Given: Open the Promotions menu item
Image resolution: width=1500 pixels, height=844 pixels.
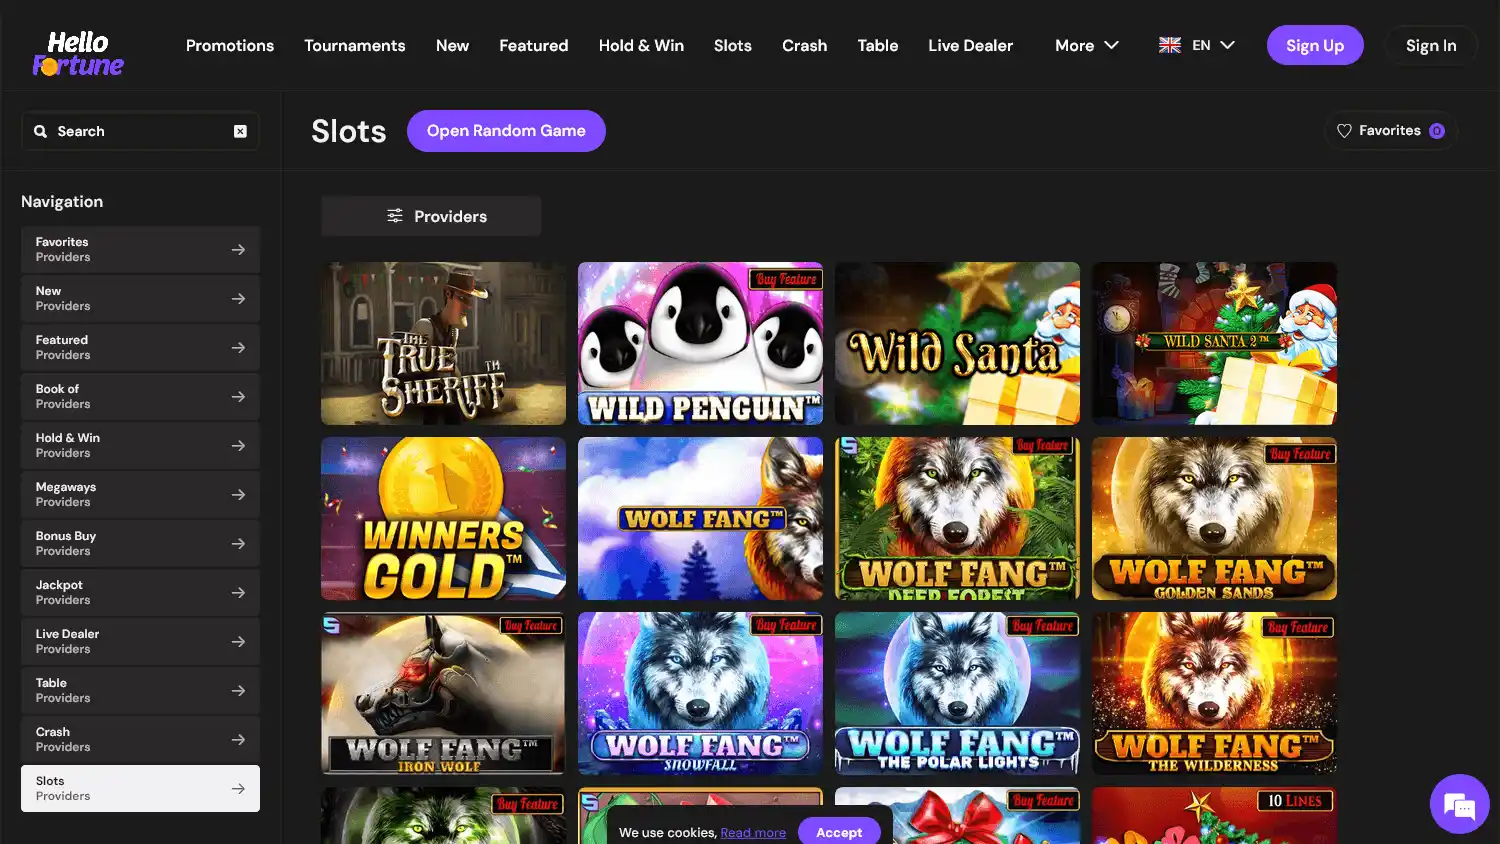Looking at the screenshot, I should [230, 45].
